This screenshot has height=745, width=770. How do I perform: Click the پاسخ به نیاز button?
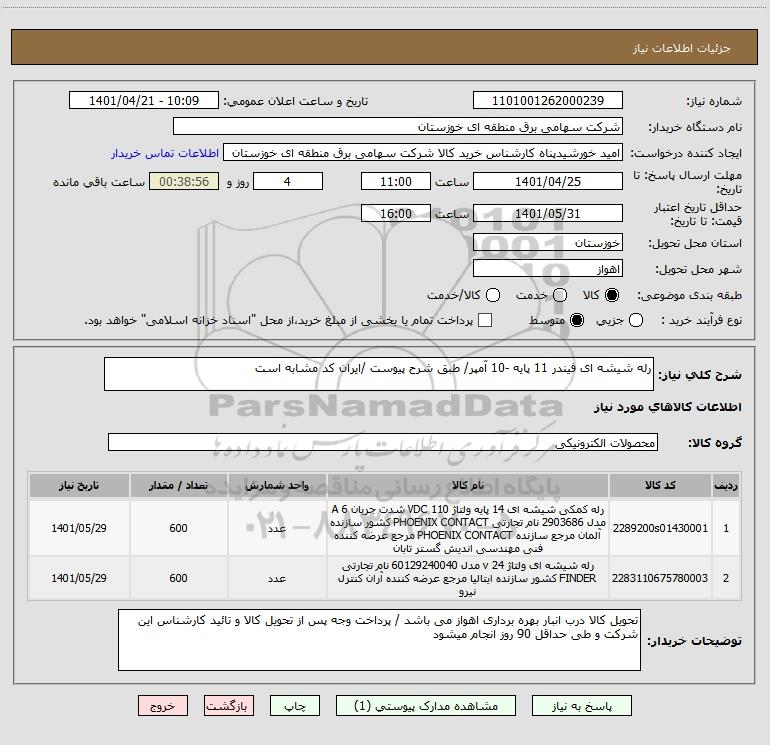click(581, 706)
